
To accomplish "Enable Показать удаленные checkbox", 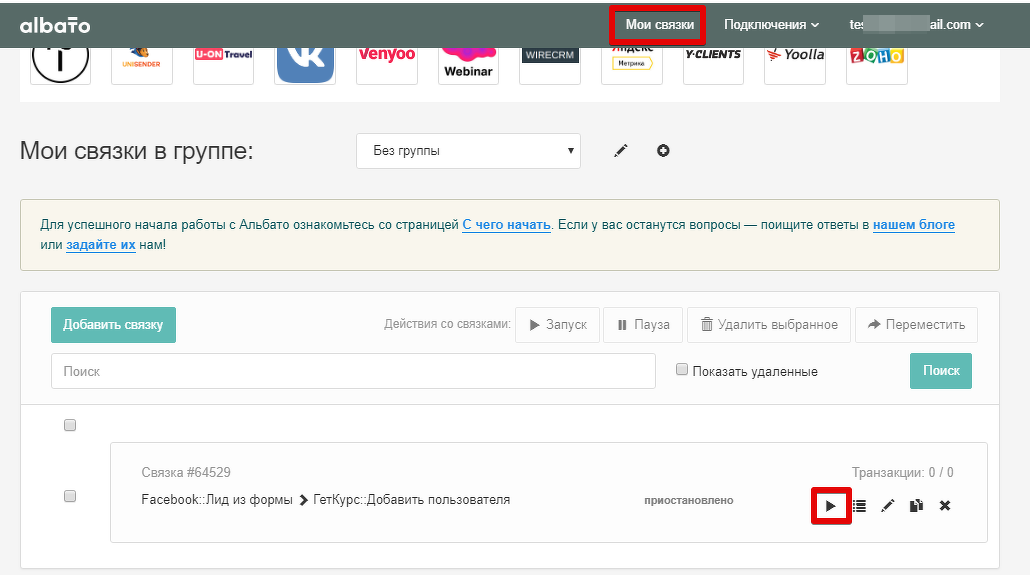I will pyautogui.click(x=682, y=370).
